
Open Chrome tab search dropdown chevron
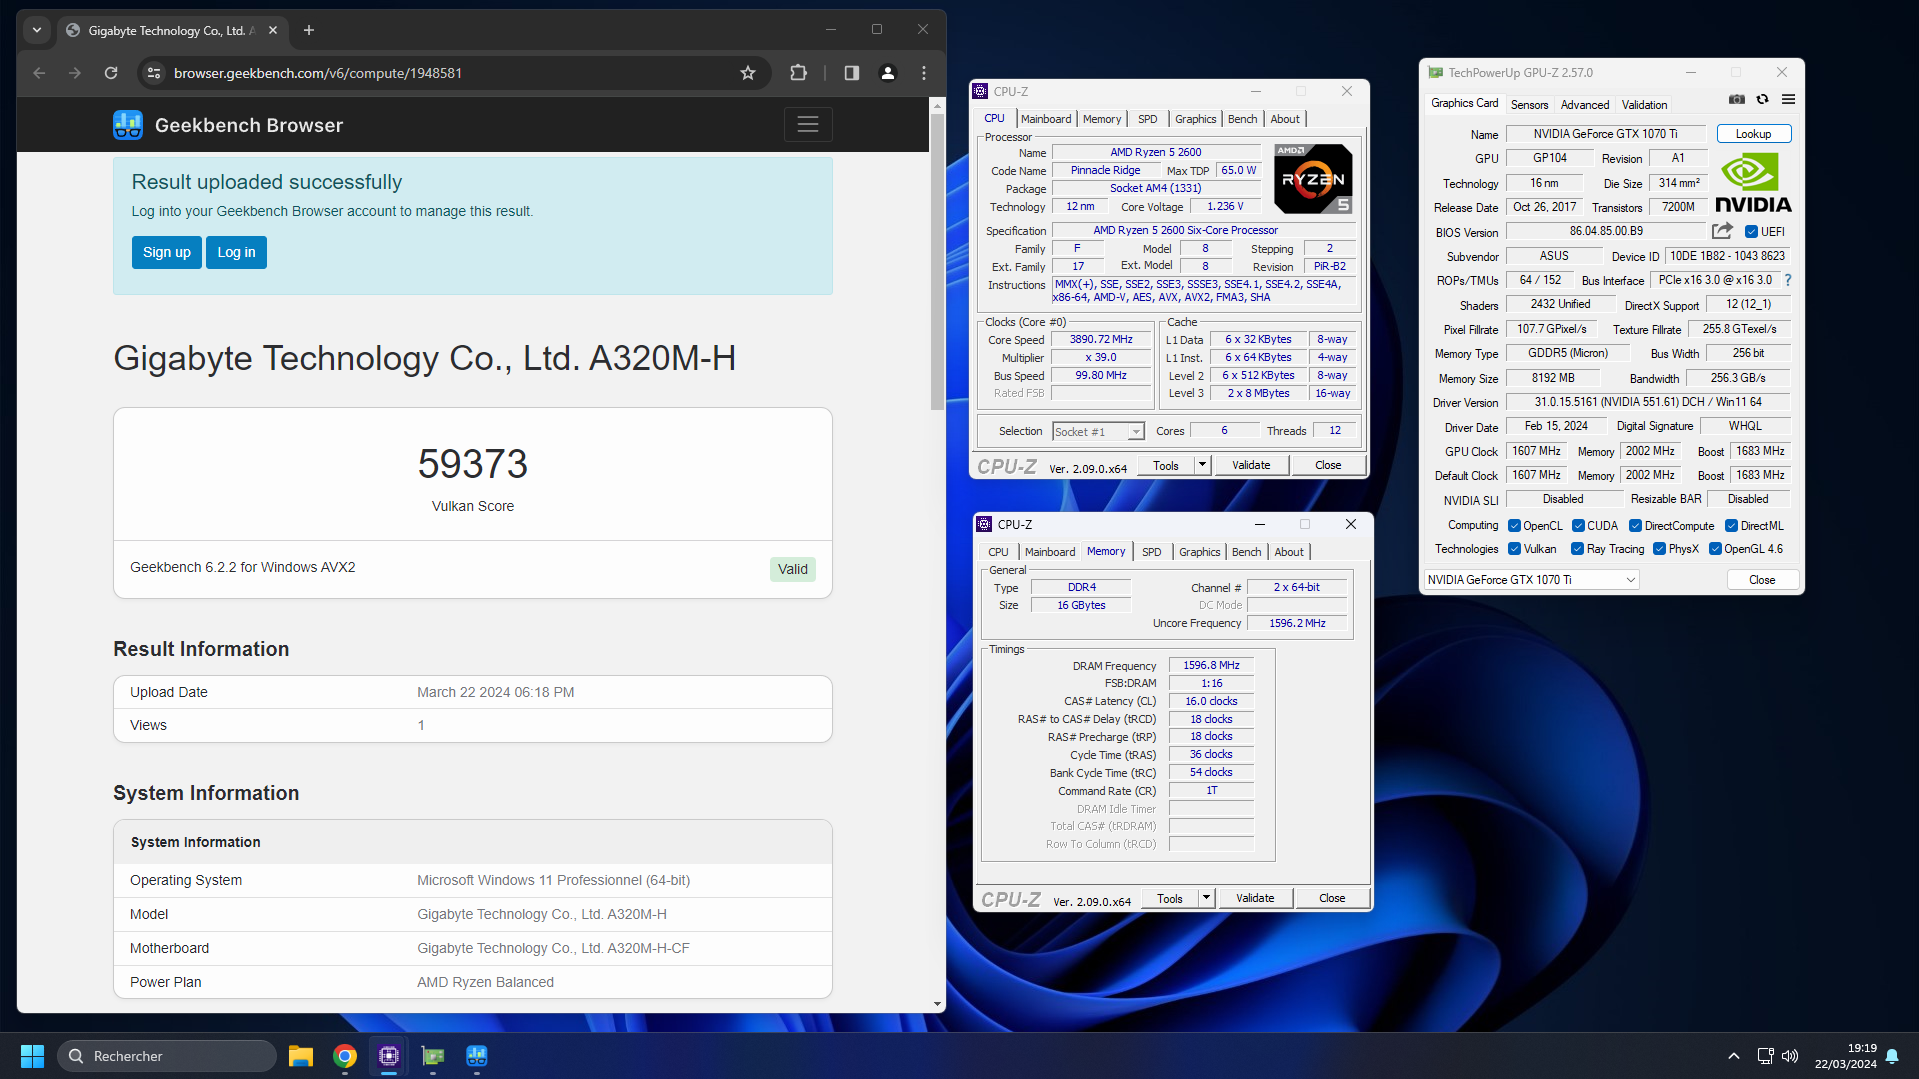click(x=37, y=30)
